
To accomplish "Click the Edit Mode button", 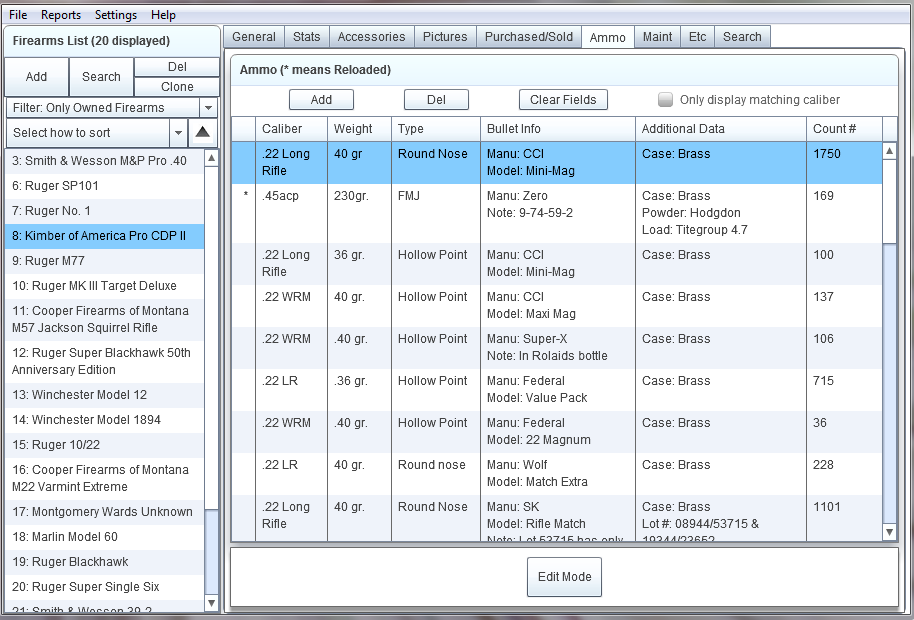I will 564,577.
